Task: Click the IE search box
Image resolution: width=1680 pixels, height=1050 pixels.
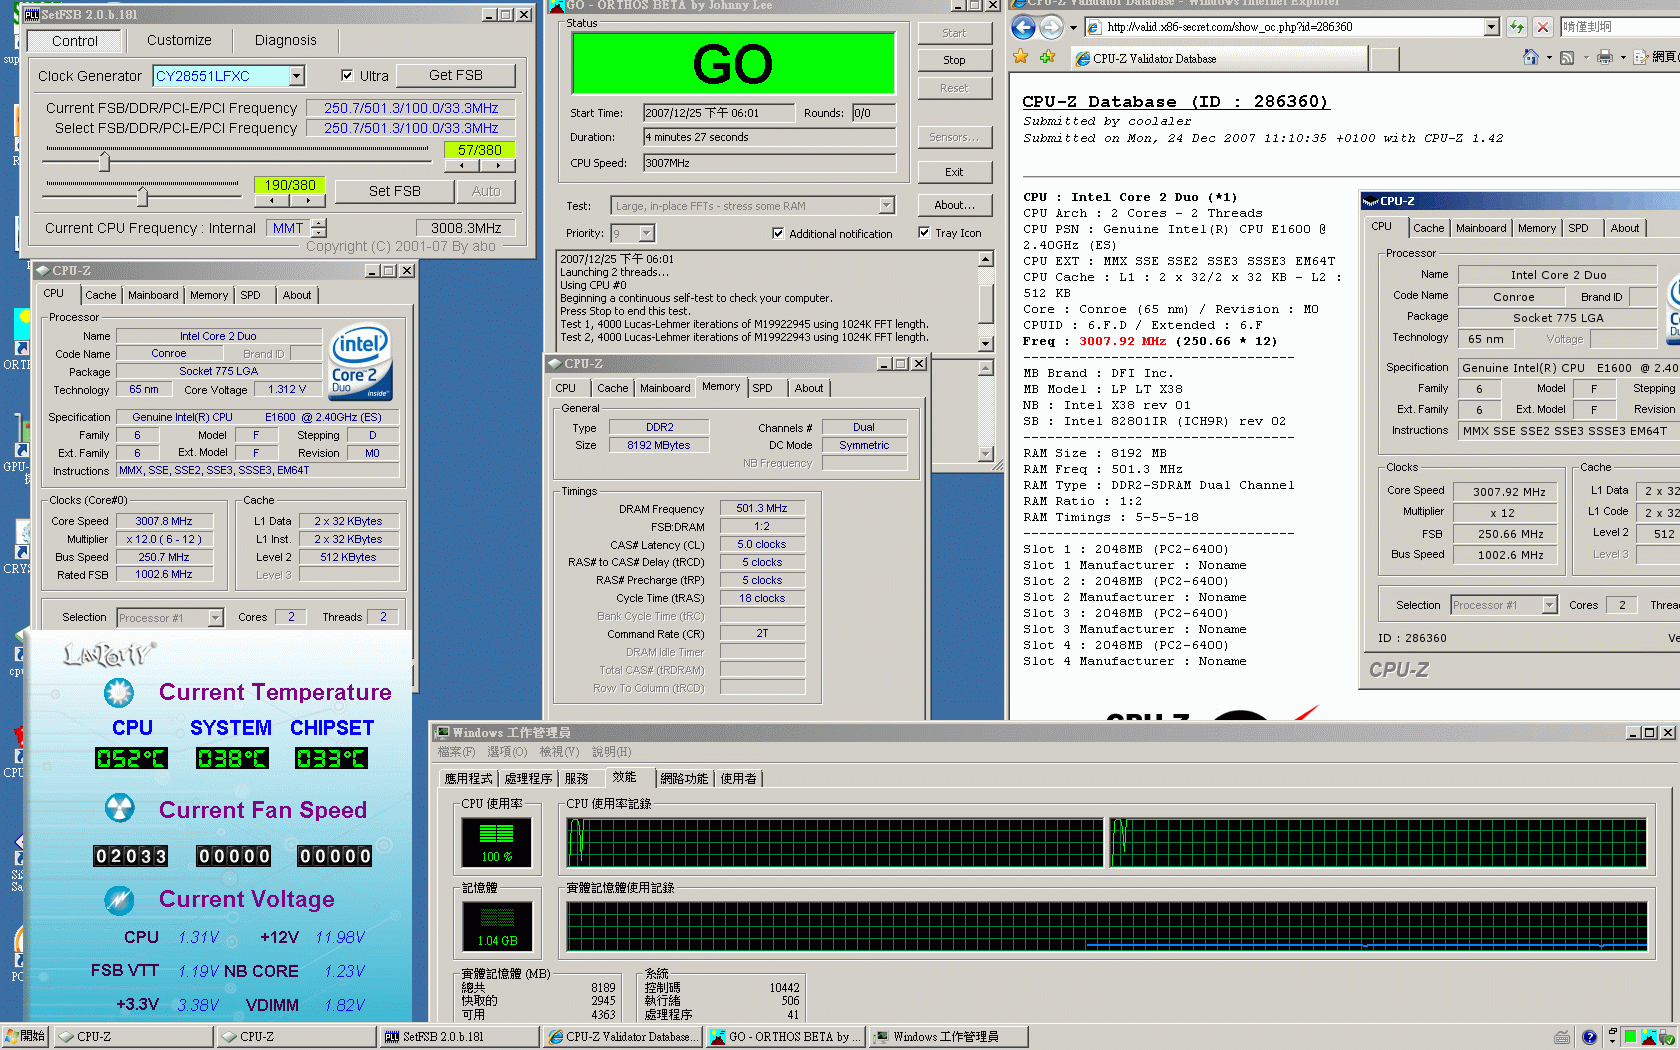Action: (x=1618, y=27)
